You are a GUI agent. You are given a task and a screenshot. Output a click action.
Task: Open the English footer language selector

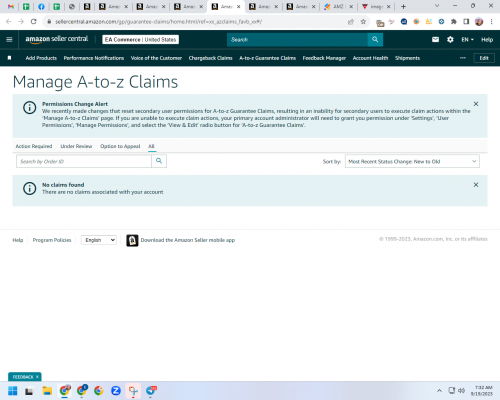(99, 240)
